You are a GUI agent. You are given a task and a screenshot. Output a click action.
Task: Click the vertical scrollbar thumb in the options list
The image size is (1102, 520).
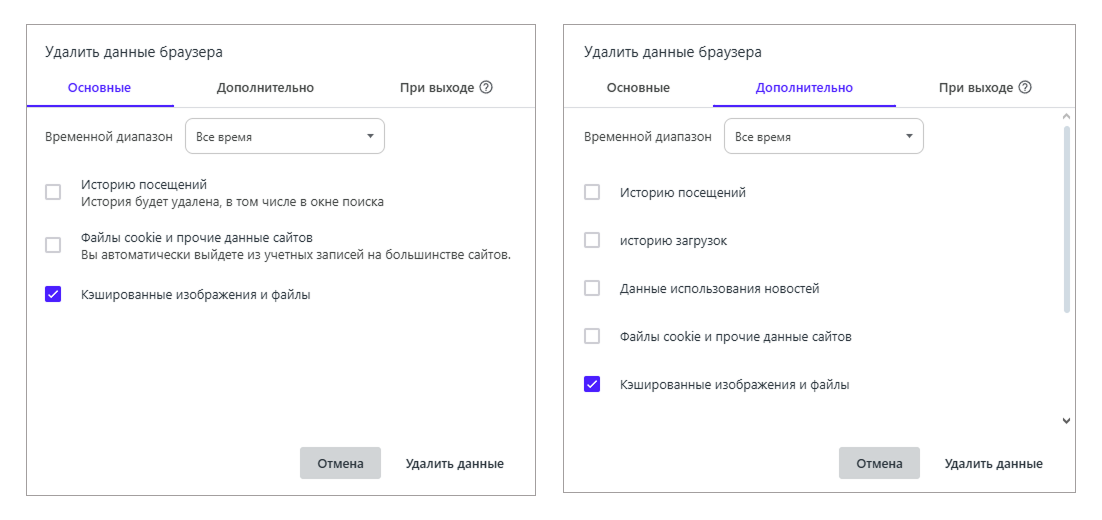point(1066,218)
